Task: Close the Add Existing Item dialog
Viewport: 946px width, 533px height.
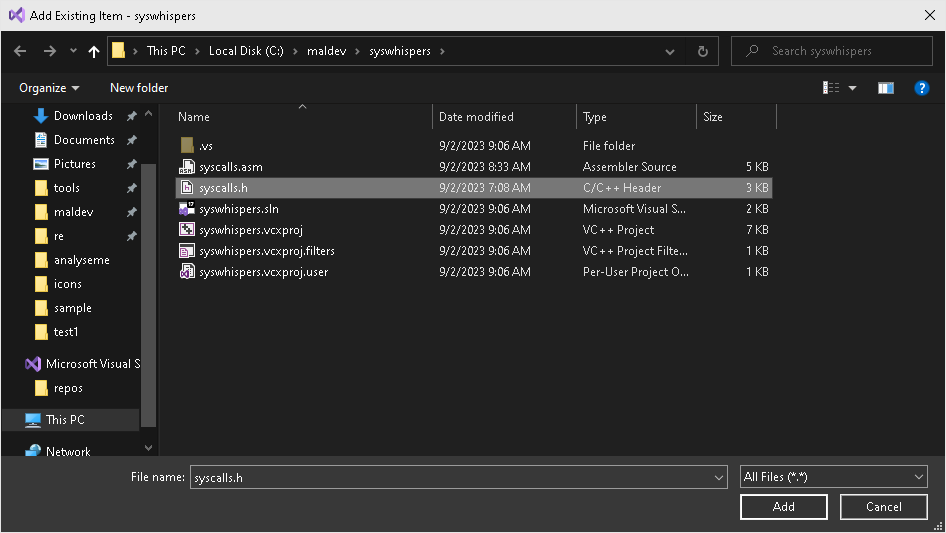Action: pyautogui.click(x=930, y=16)
